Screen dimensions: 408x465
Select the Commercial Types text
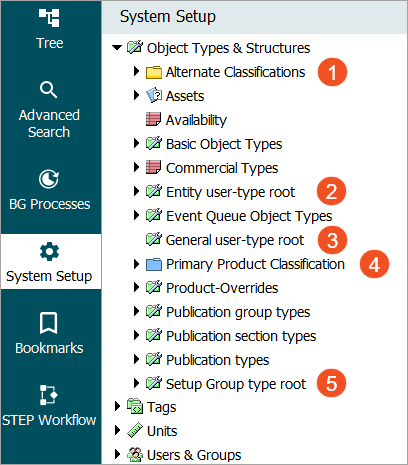[222, 168]
